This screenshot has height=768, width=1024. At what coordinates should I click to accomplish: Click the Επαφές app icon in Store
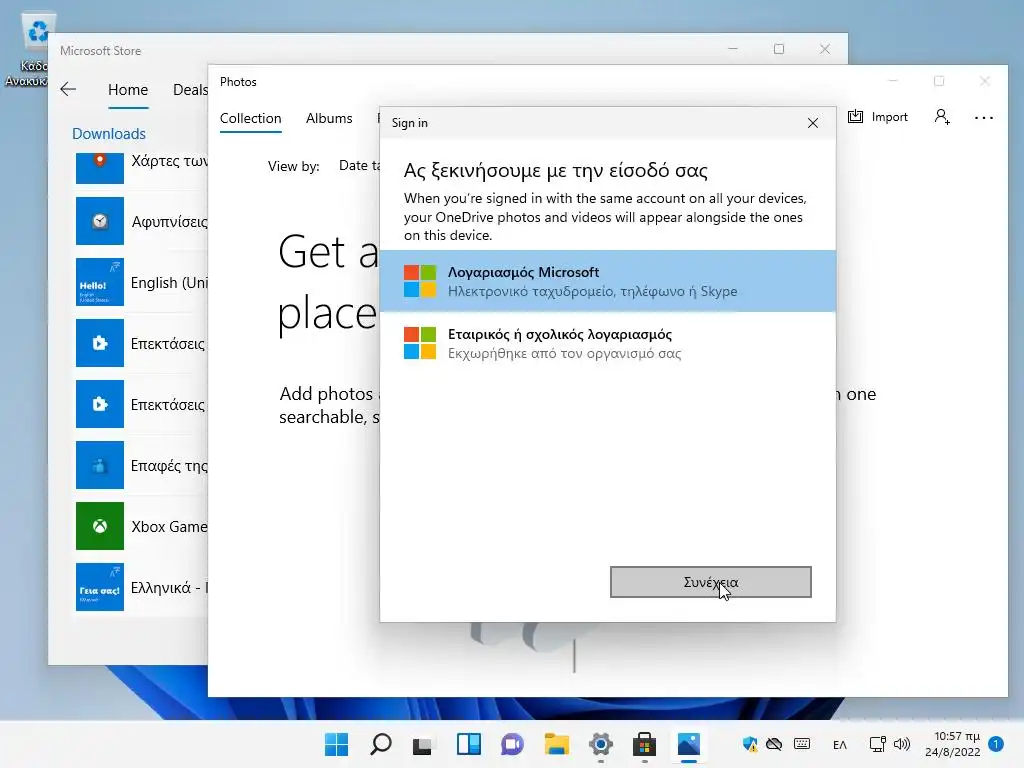(99, 464)
